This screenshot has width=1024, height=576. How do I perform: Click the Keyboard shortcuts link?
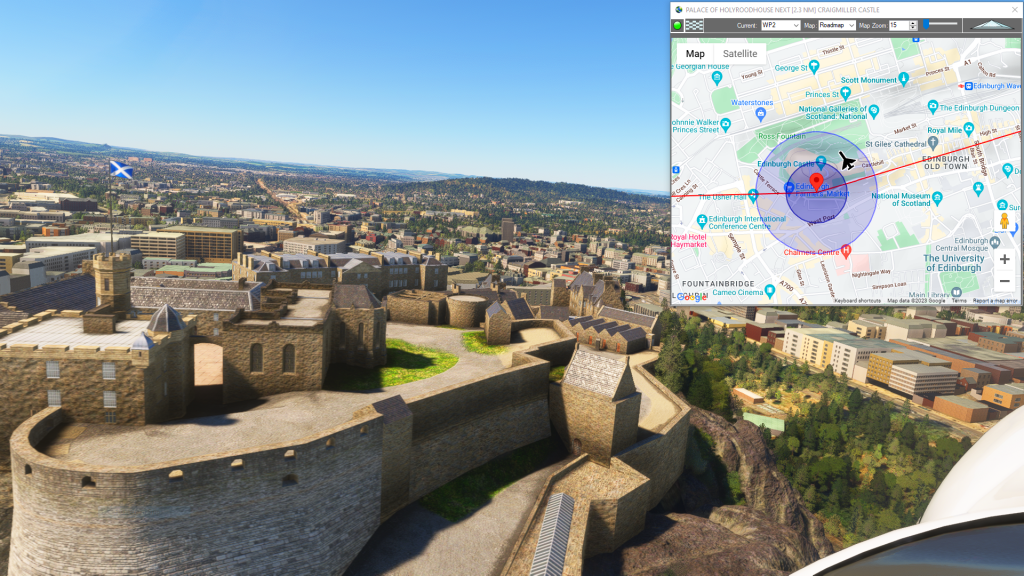[858, 300]
